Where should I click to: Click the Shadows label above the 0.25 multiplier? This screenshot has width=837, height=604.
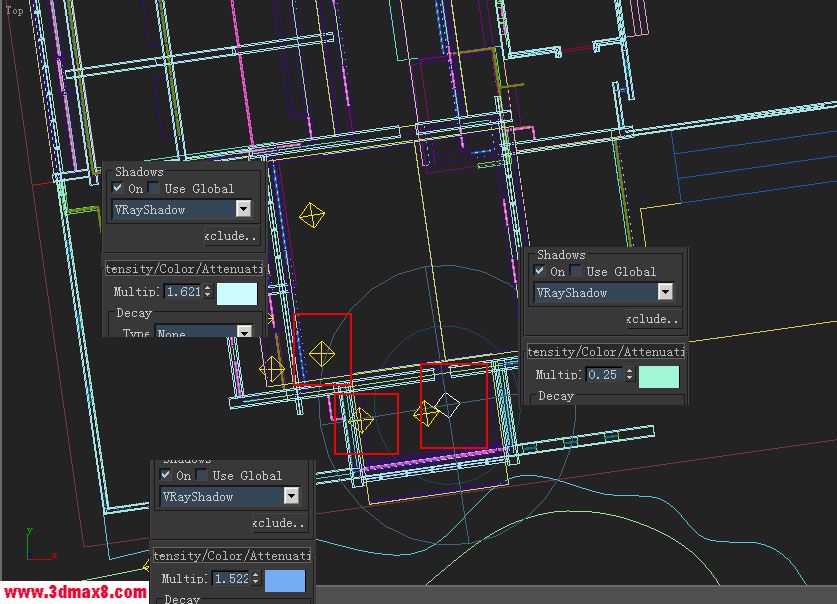(561, 255)
